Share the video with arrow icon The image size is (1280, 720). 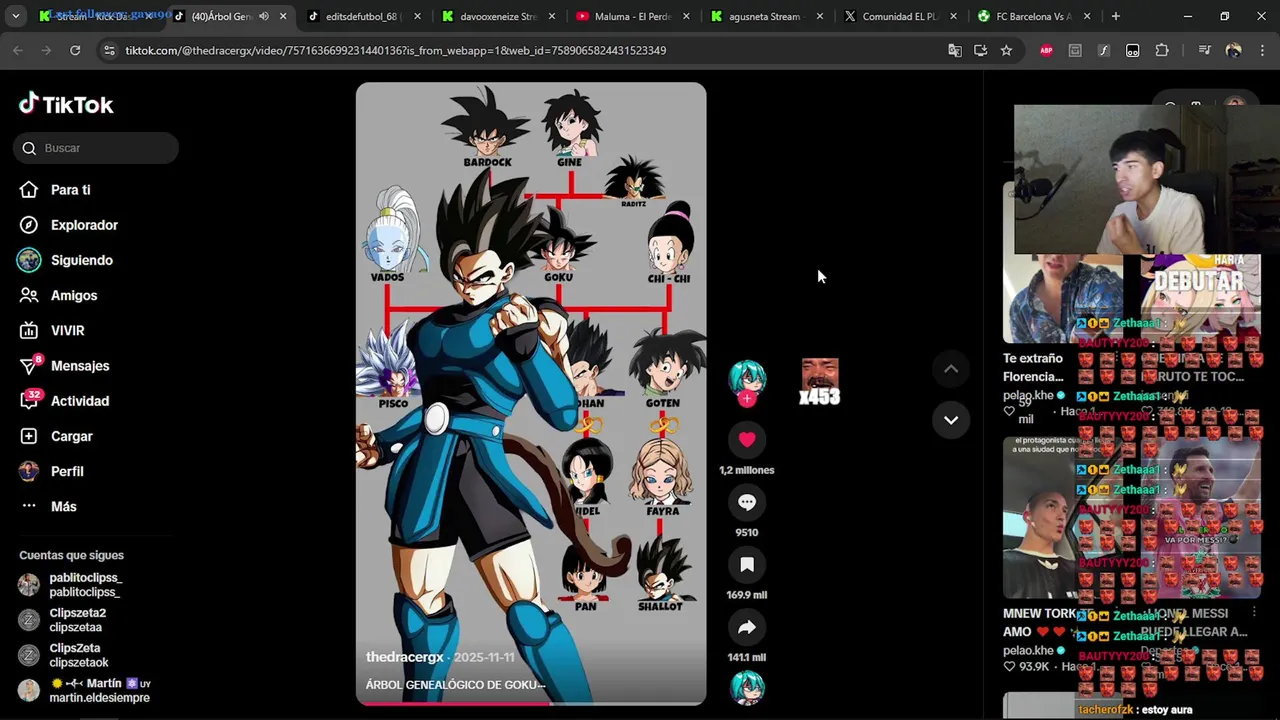(747, 627)
